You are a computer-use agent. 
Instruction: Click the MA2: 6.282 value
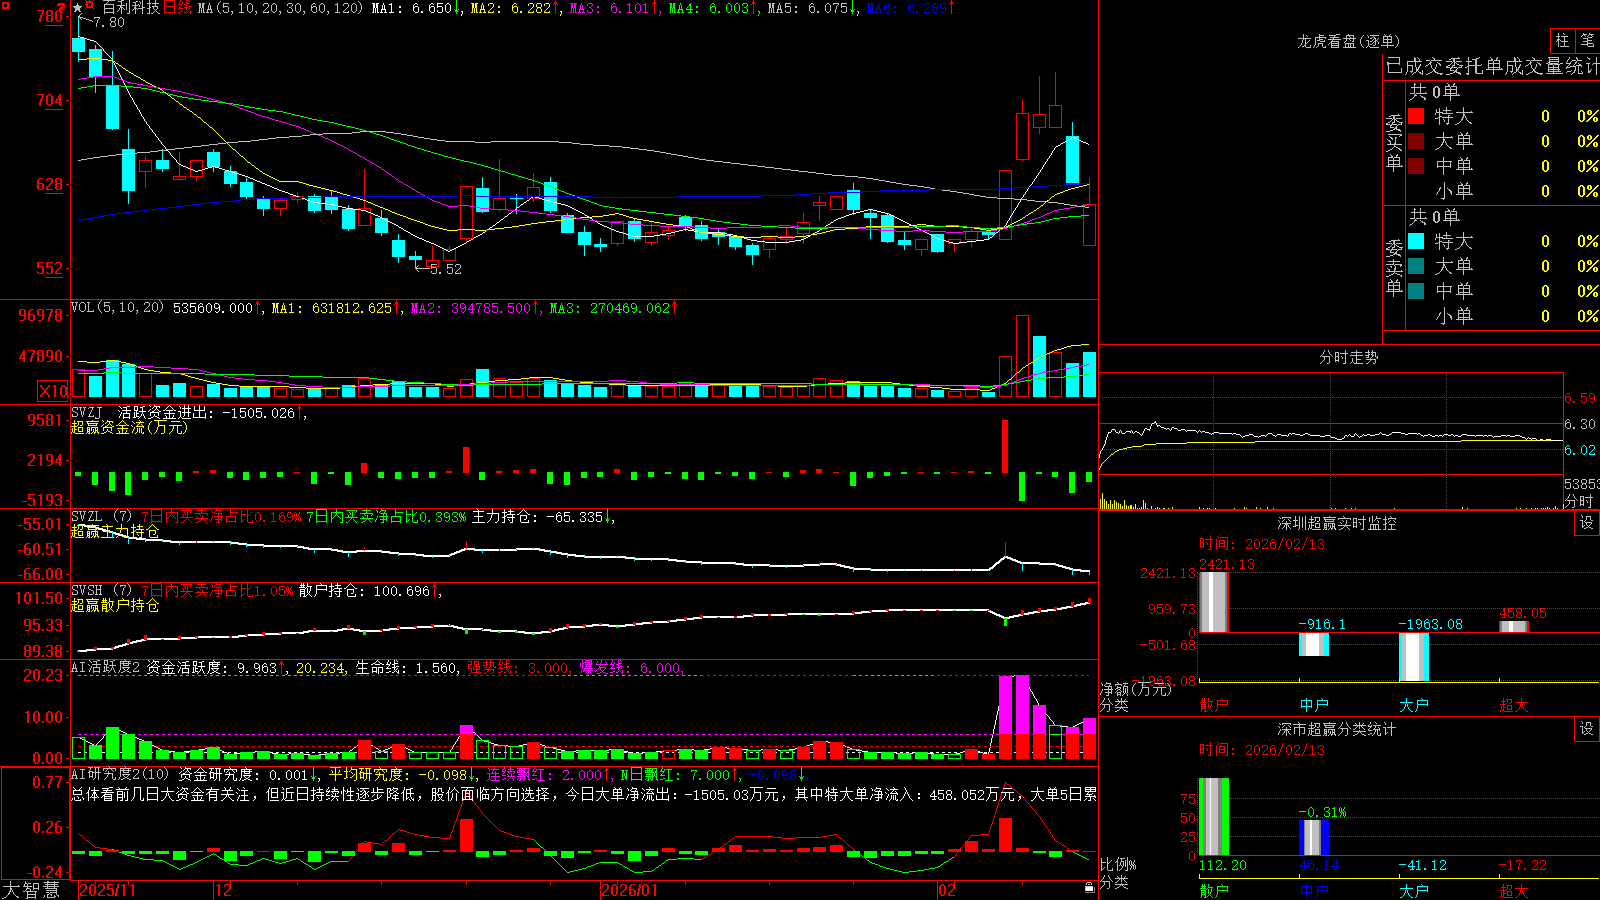coord(515,8)
